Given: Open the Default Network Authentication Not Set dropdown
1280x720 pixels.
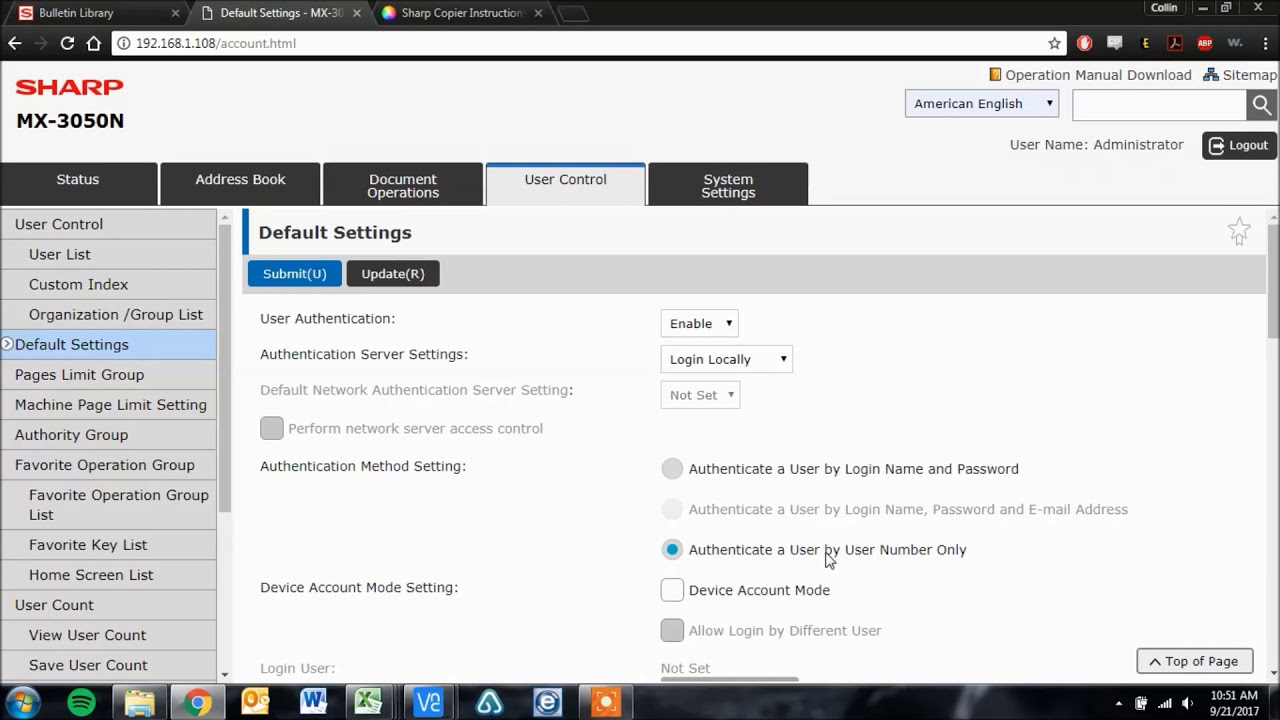Looking at the screenshot, I should point(700,395).
